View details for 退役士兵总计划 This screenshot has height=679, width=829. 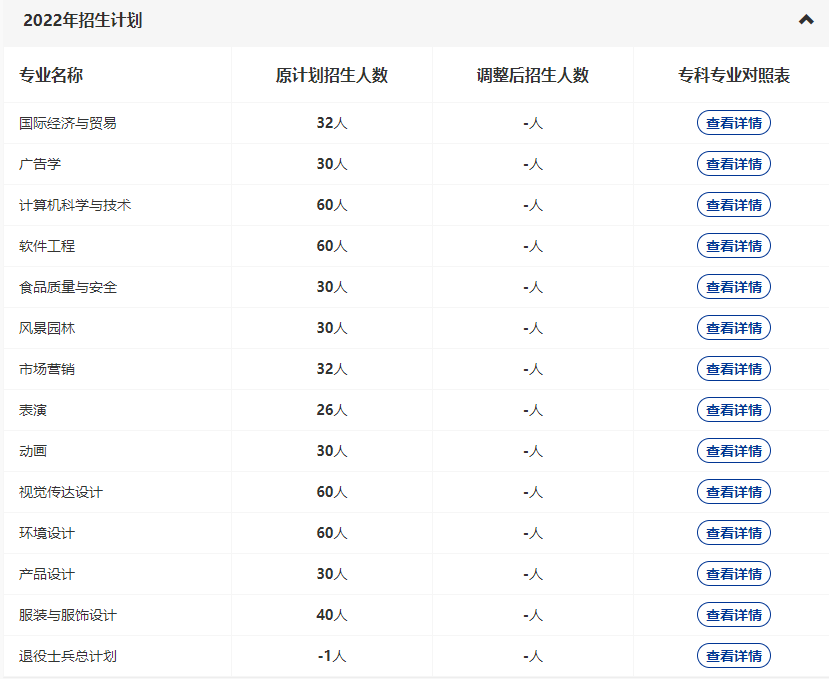click(x=734, y=656)
